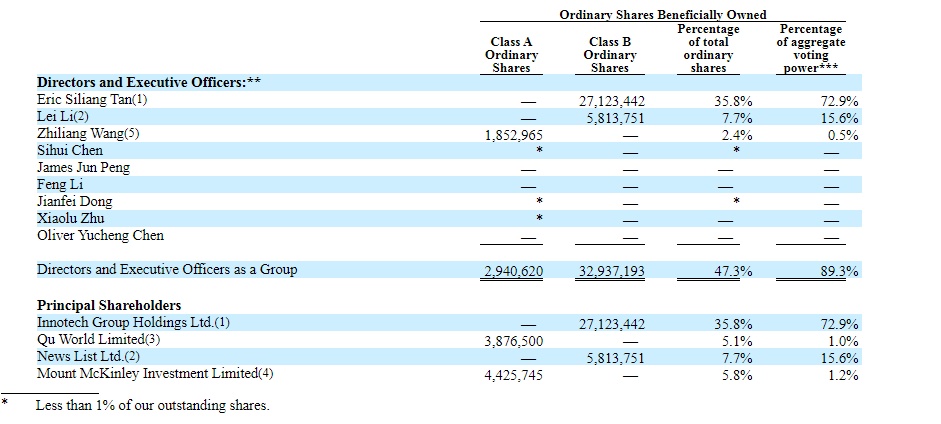Image resolution: width=941 pixels, height=424 pixels.
Task: Click the Class B Ordinary Shares column header
Action: pos(609,55)
